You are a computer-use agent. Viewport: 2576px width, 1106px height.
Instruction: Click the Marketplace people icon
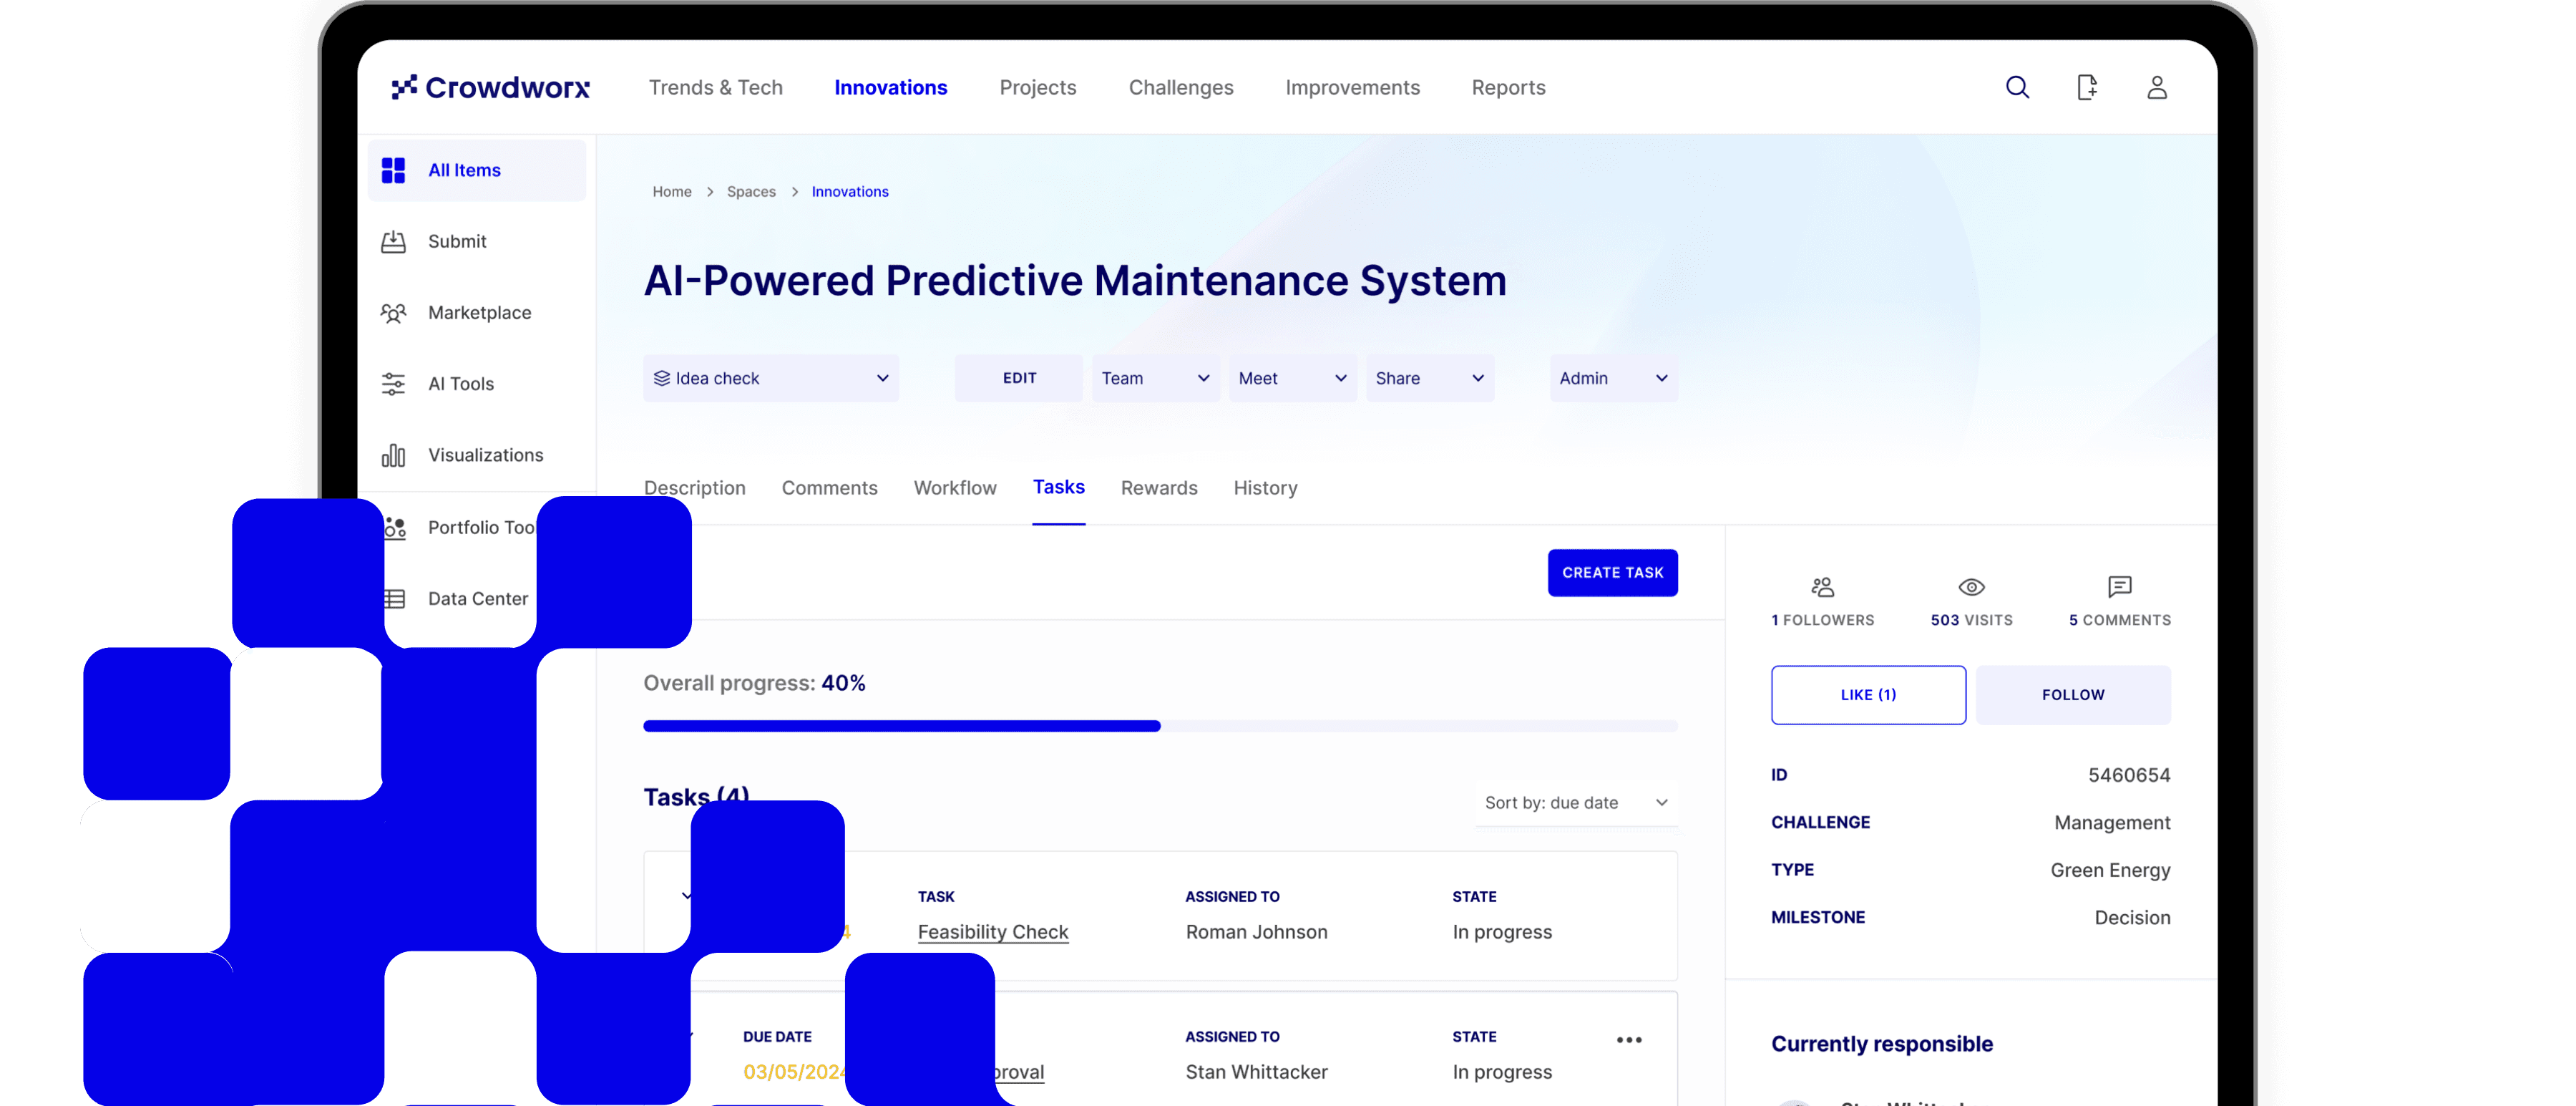(394, 313)
